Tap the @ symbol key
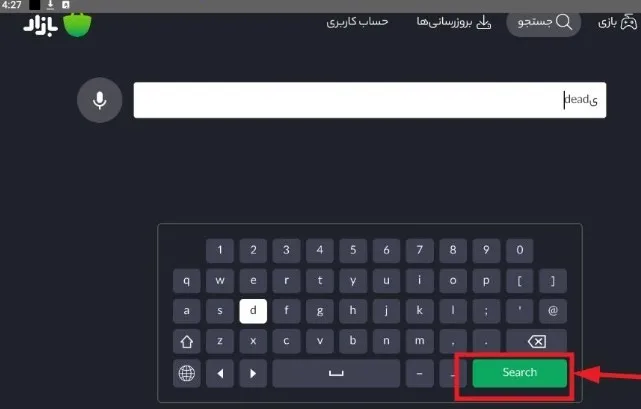Screen dimensions: 641x409 553,311
